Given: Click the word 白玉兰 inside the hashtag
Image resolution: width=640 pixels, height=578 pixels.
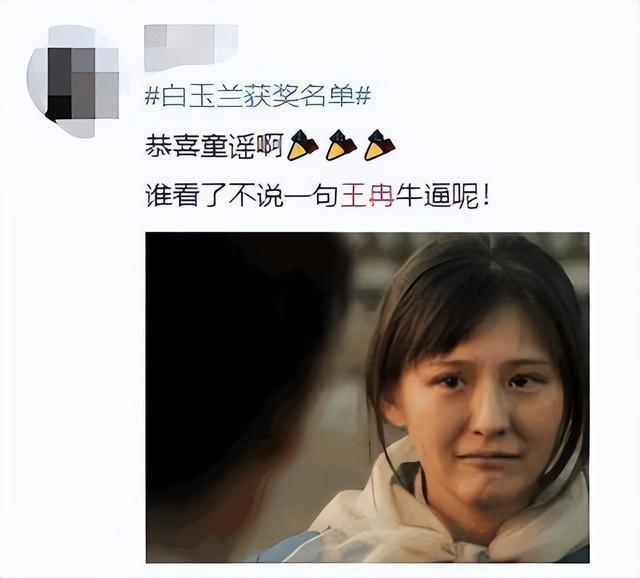Looking at the screenshot, I should (203, 97).
